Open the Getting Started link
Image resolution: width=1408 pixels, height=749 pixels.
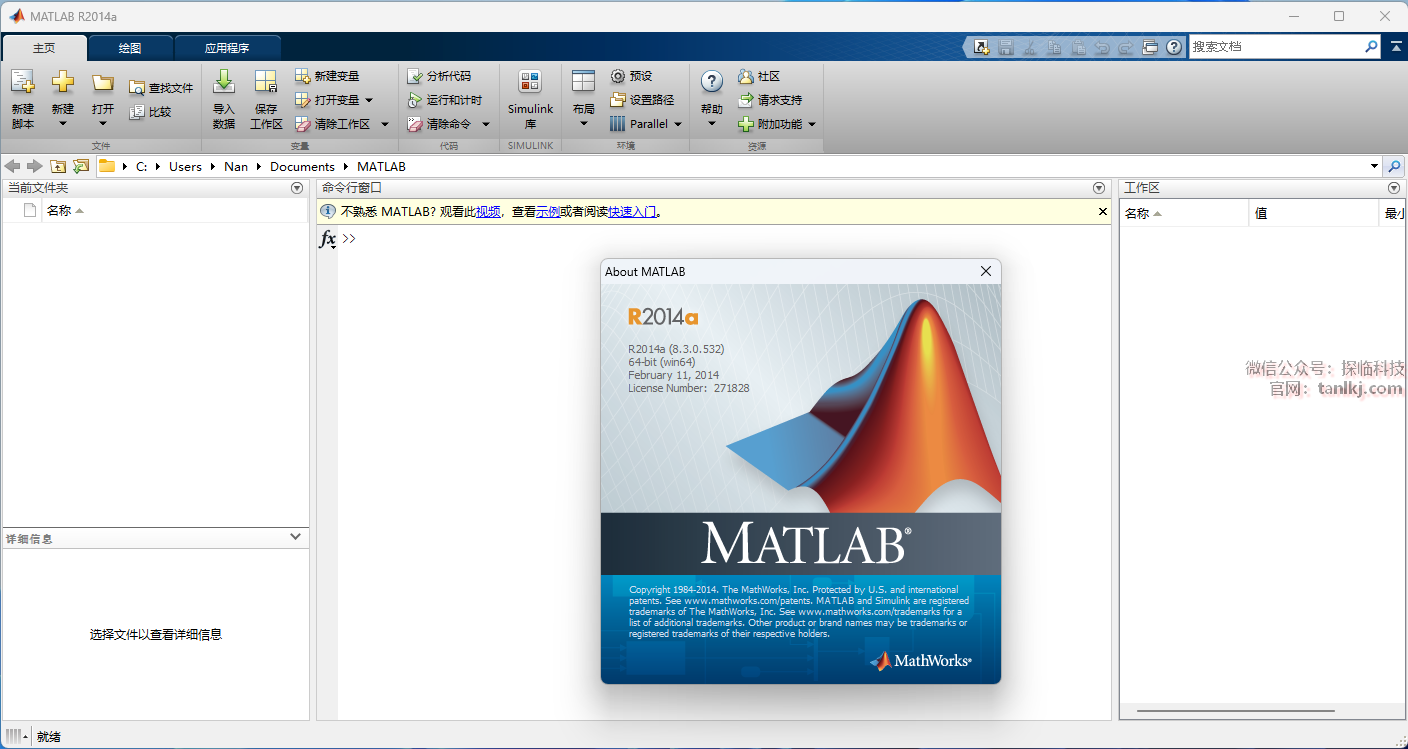coord(632,212)
